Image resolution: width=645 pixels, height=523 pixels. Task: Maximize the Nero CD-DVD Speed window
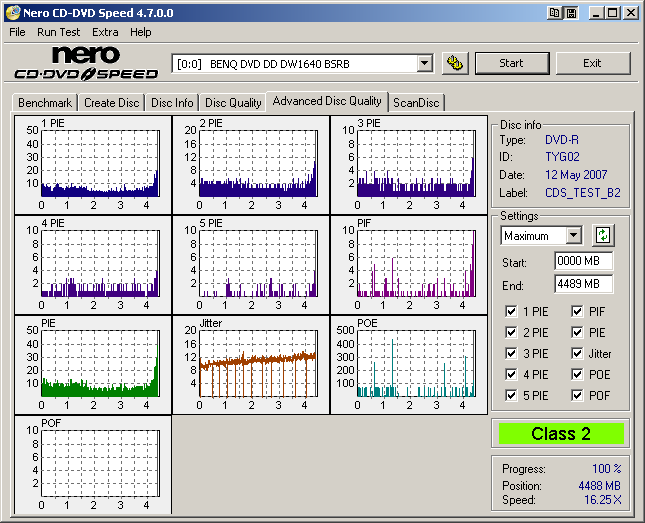[613, 13]
